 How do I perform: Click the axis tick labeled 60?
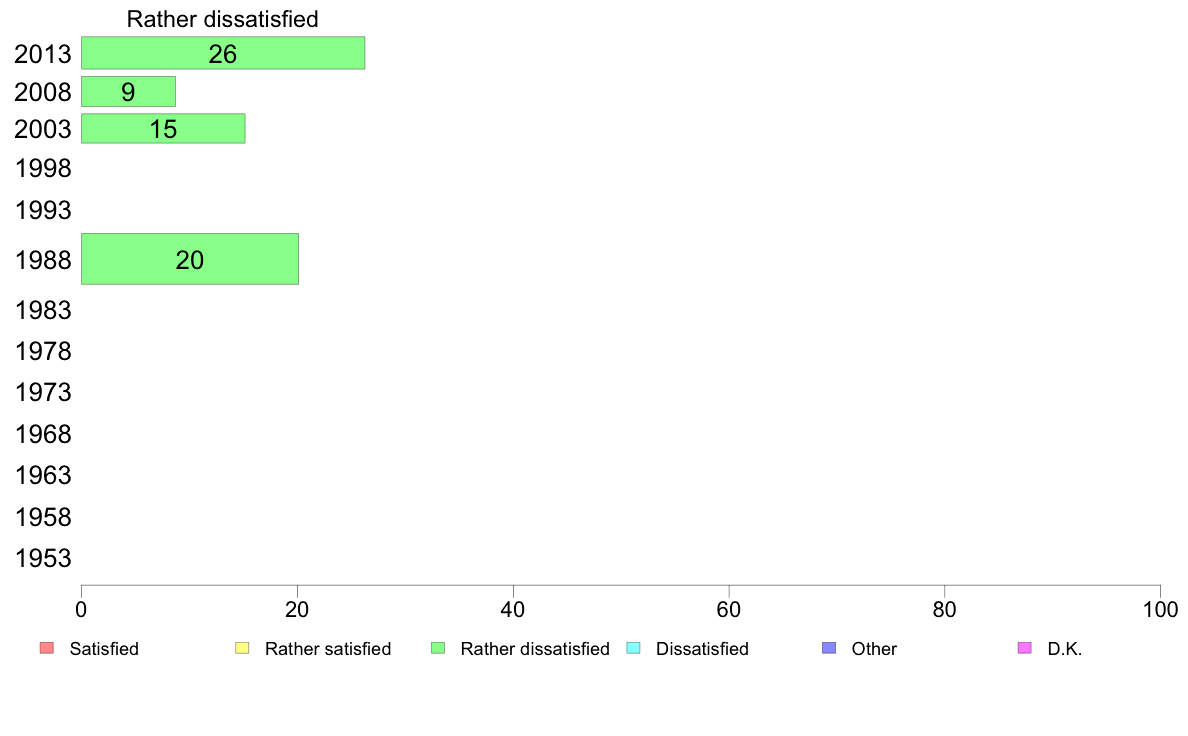click(x=729, y=609)
